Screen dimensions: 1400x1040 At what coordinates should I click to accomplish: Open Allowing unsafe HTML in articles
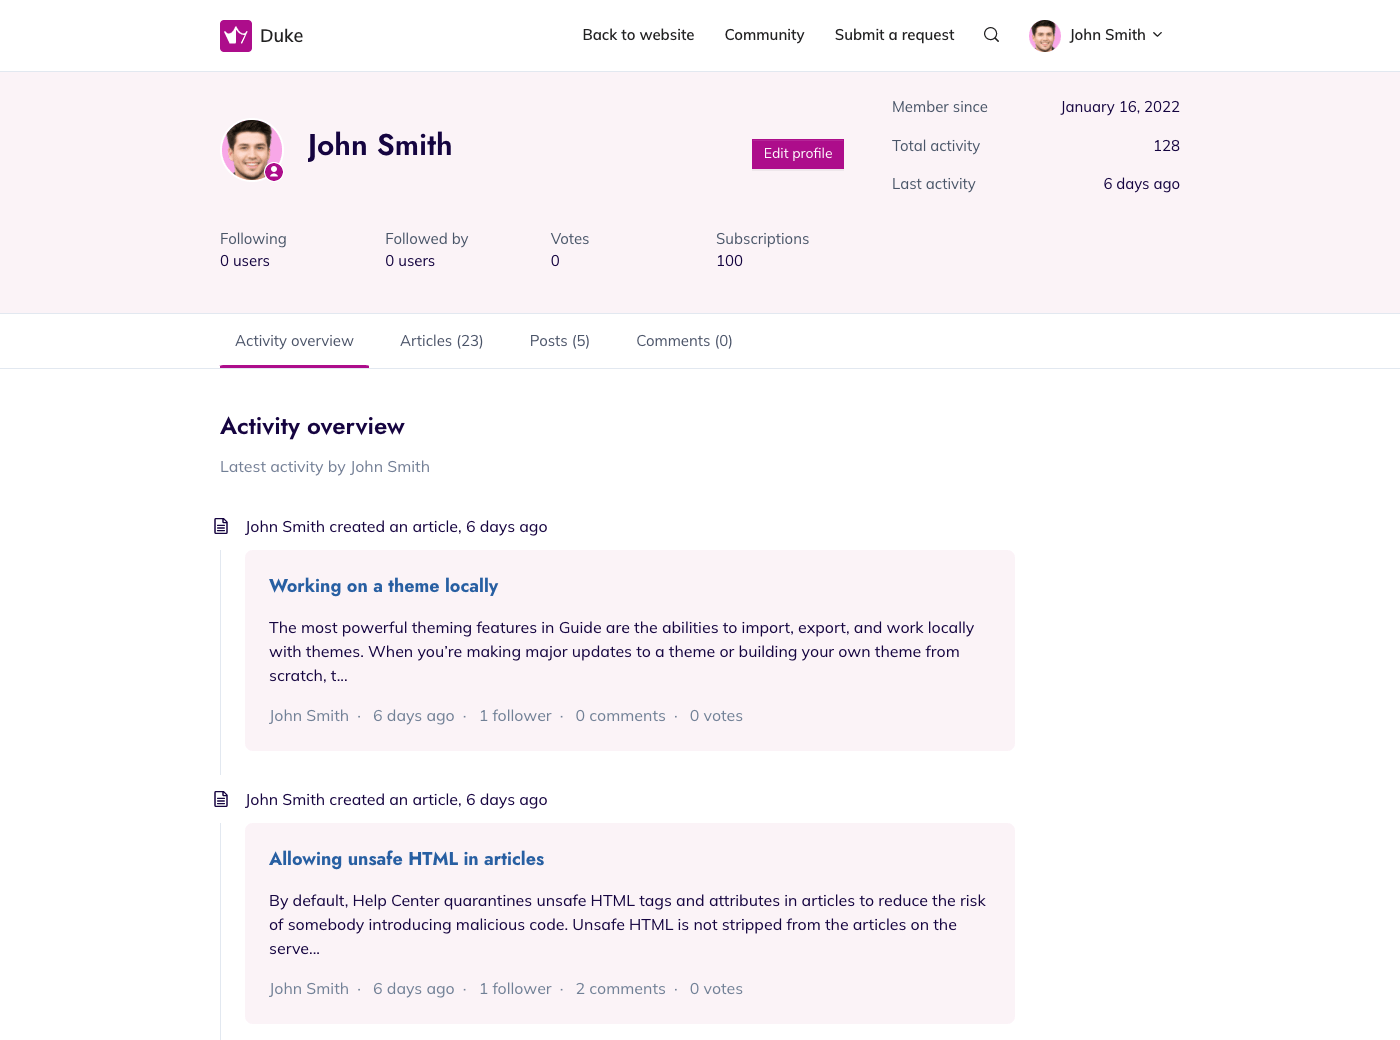pyautogui.click(x=406, y=859)
